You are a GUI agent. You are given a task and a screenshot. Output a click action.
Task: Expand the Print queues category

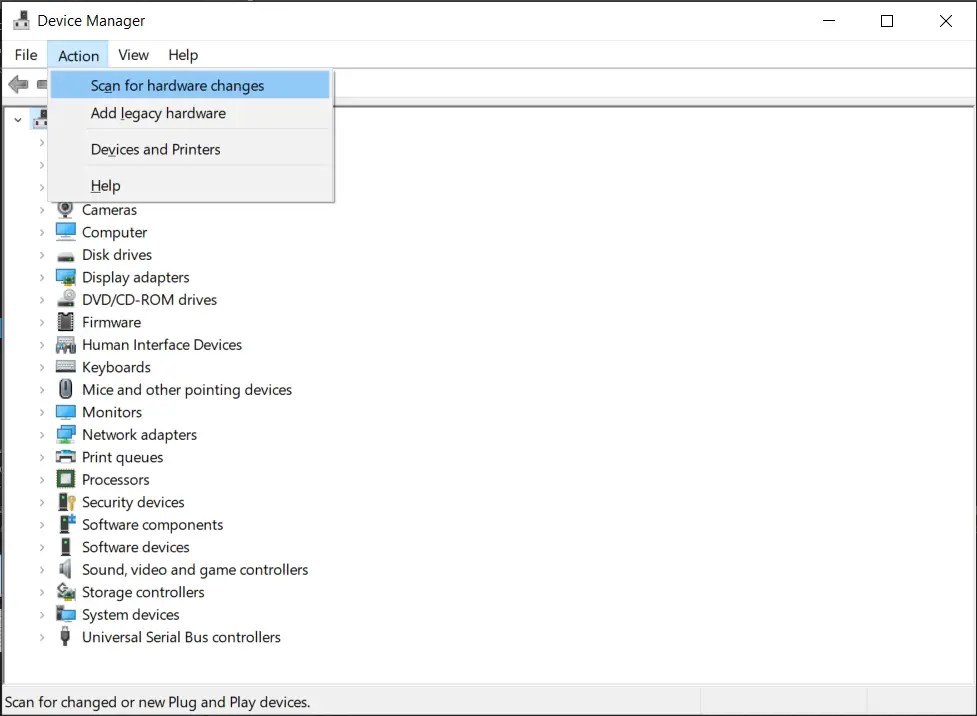[42, 457]
